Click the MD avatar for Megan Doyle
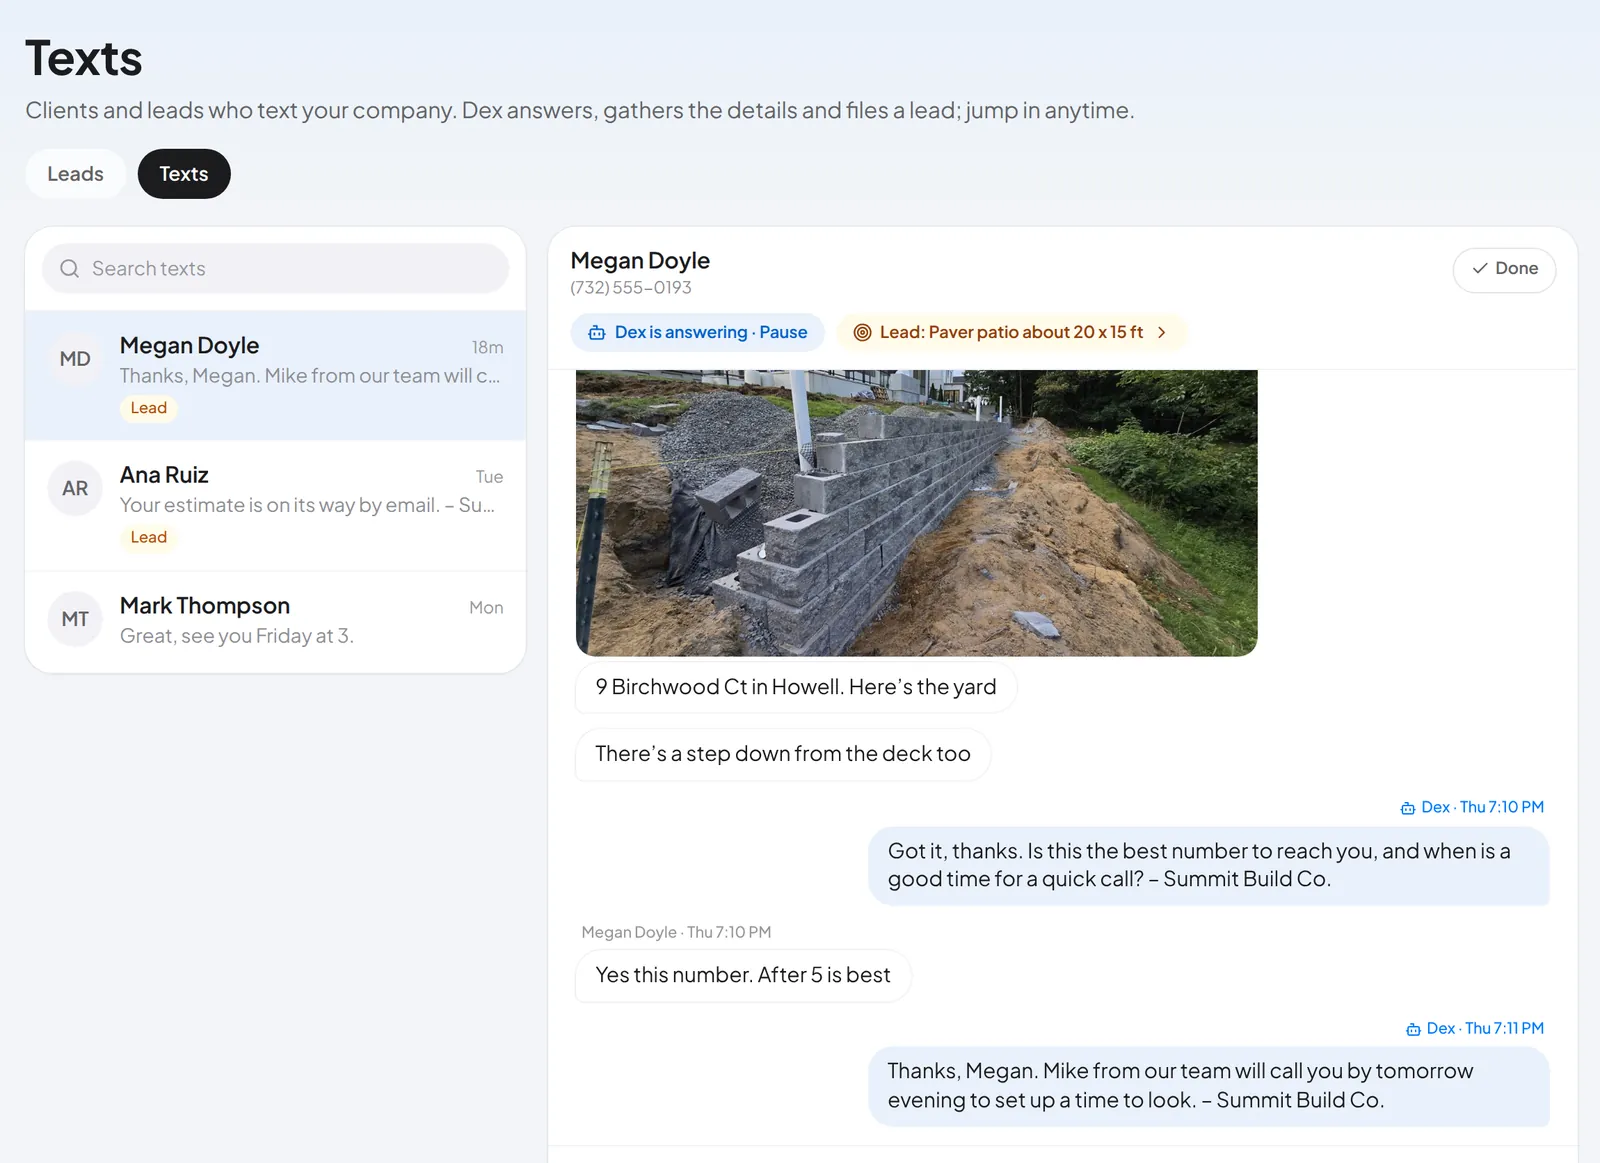The width and height of the screenshot is (1600, 1163). click(75, 359)
